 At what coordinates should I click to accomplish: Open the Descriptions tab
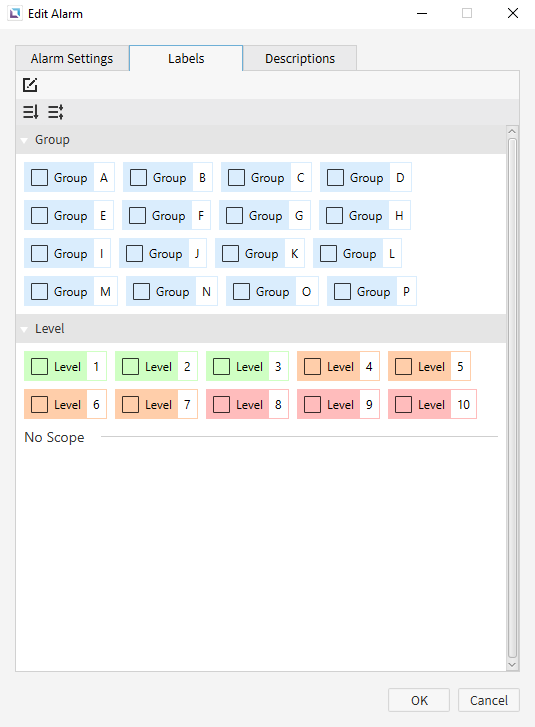pos(300,58)
